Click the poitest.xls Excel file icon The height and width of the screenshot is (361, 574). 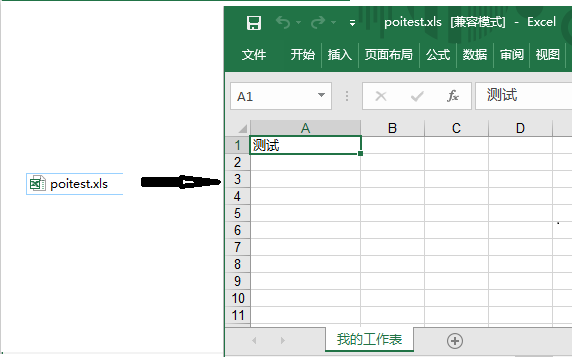[37, 183]
